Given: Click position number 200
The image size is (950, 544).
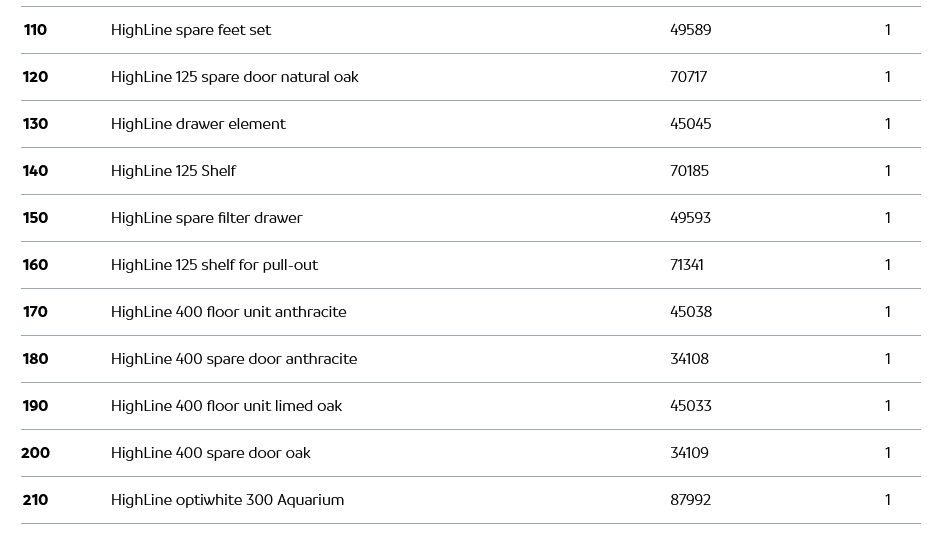Looking at the screenshot, I should click(x=35, y=453).
